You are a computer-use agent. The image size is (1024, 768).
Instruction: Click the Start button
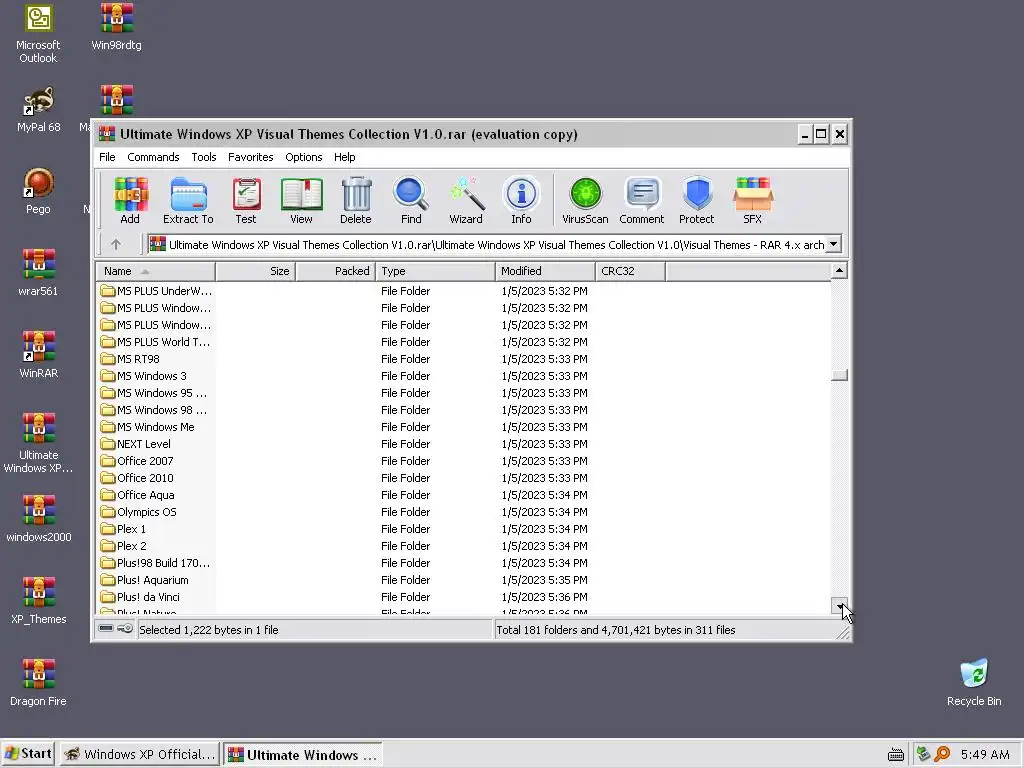point(28,754)
